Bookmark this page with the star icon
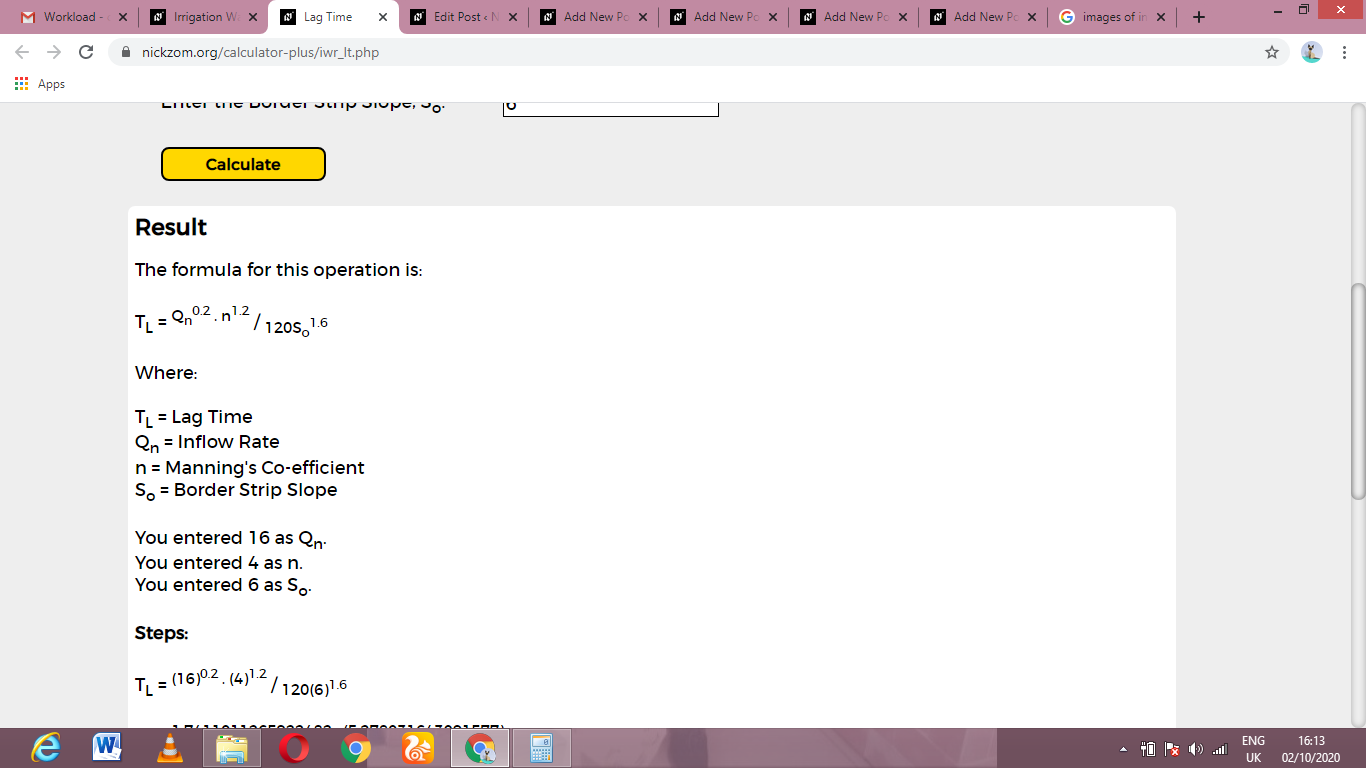This screenshot has width=1366, height=768. [1272, 52]
